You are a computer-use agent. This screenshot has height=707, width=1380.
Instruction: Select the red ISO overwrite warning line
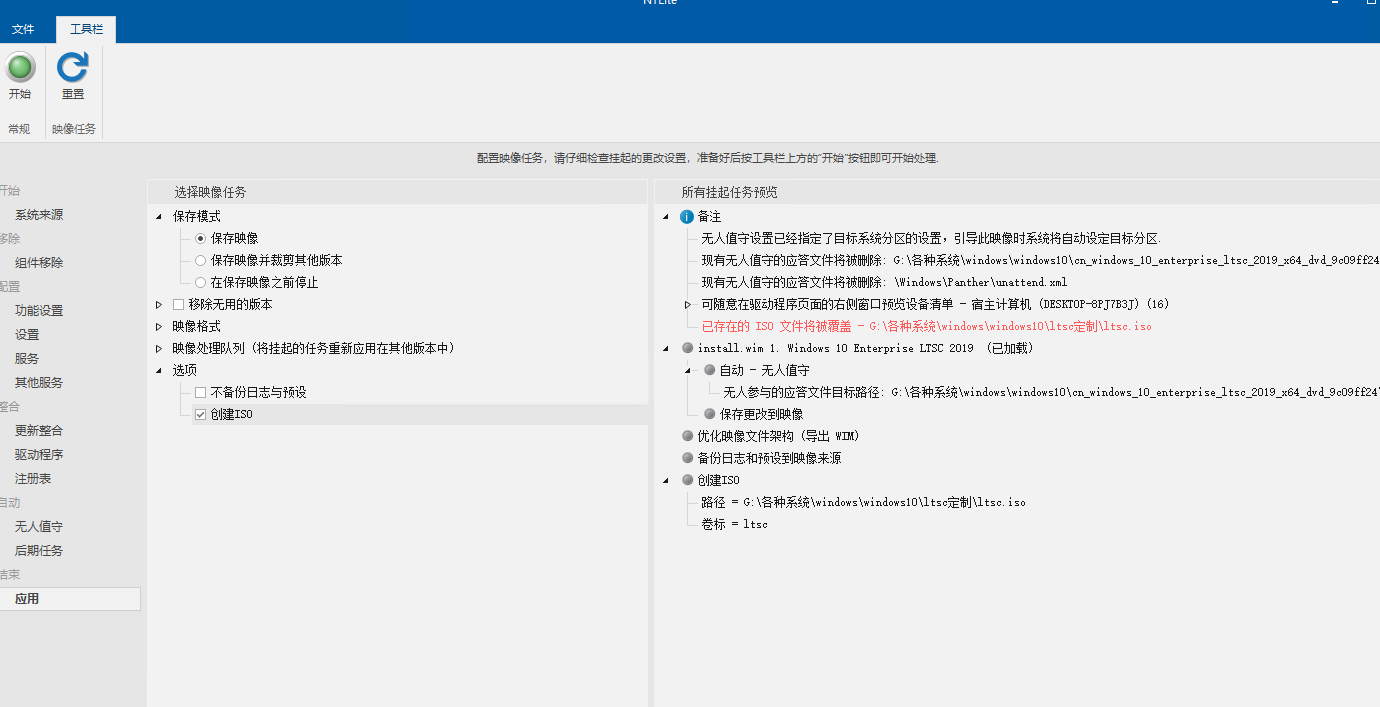pyautogui.click(x=926, y=326)
